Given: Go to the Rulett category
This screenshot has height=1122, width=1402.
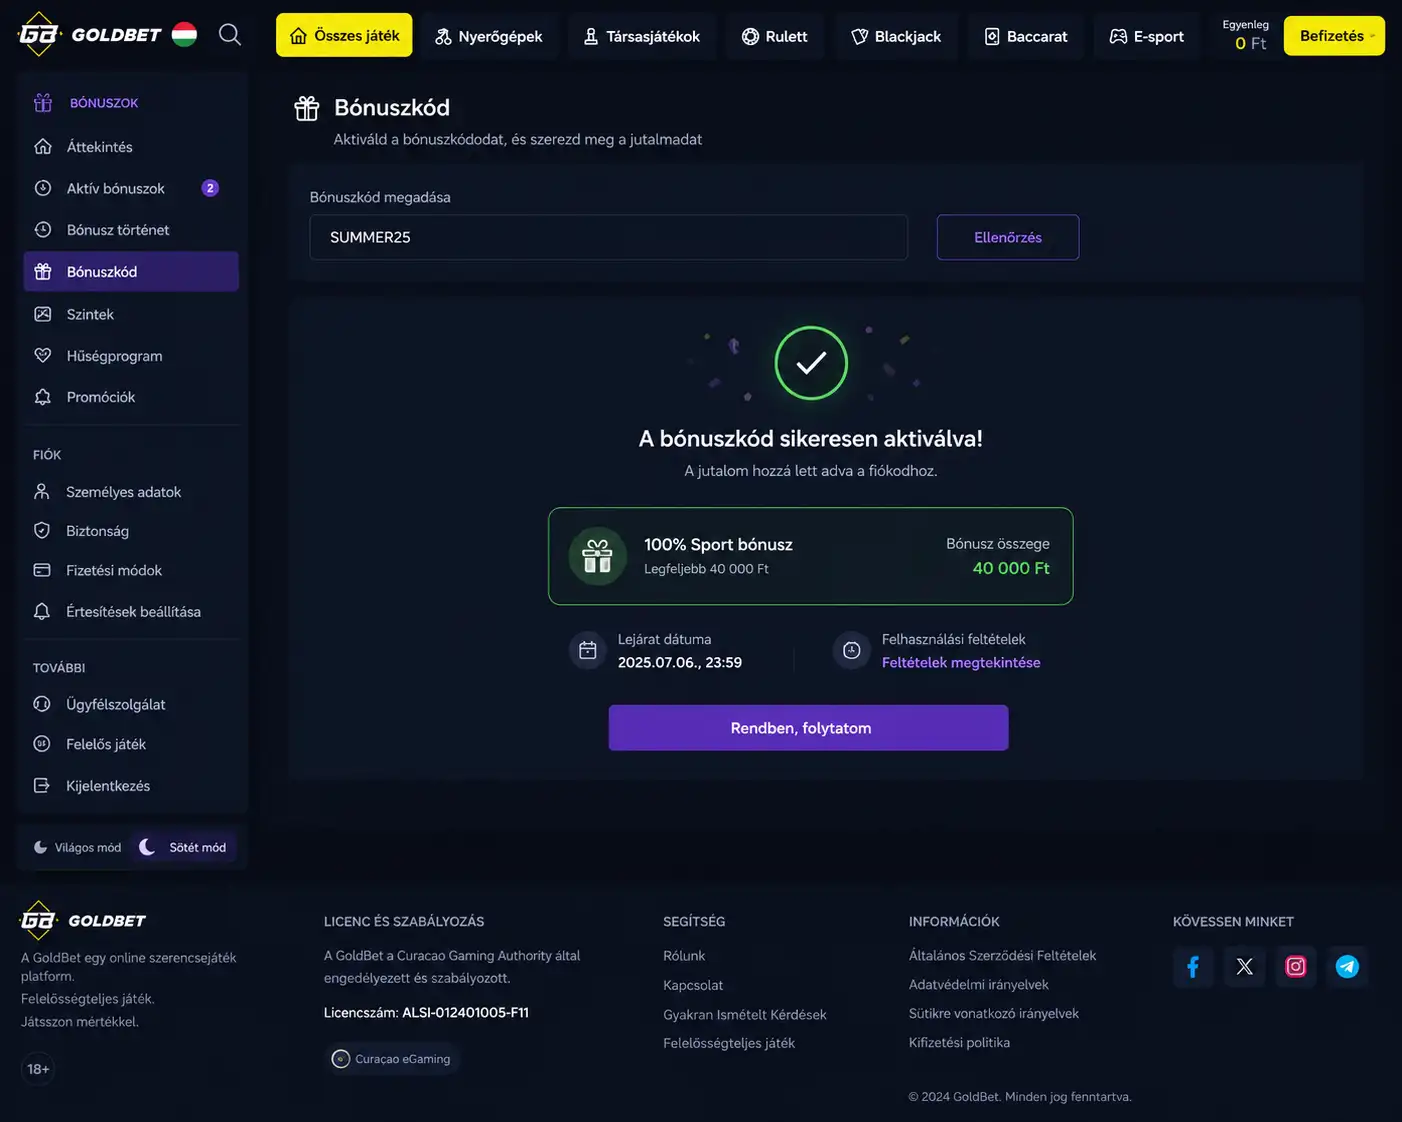Looking at the screenshot, I should point(775,36).
